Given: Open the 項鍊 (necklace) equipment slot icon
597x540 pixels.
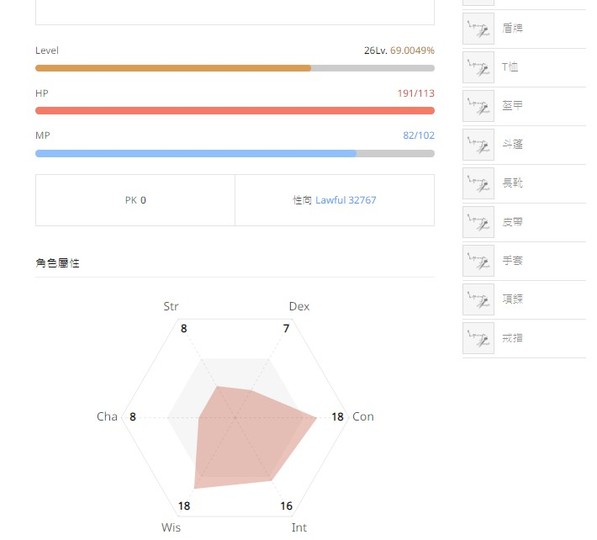Looking at the screenshot, I should (478, 299).
